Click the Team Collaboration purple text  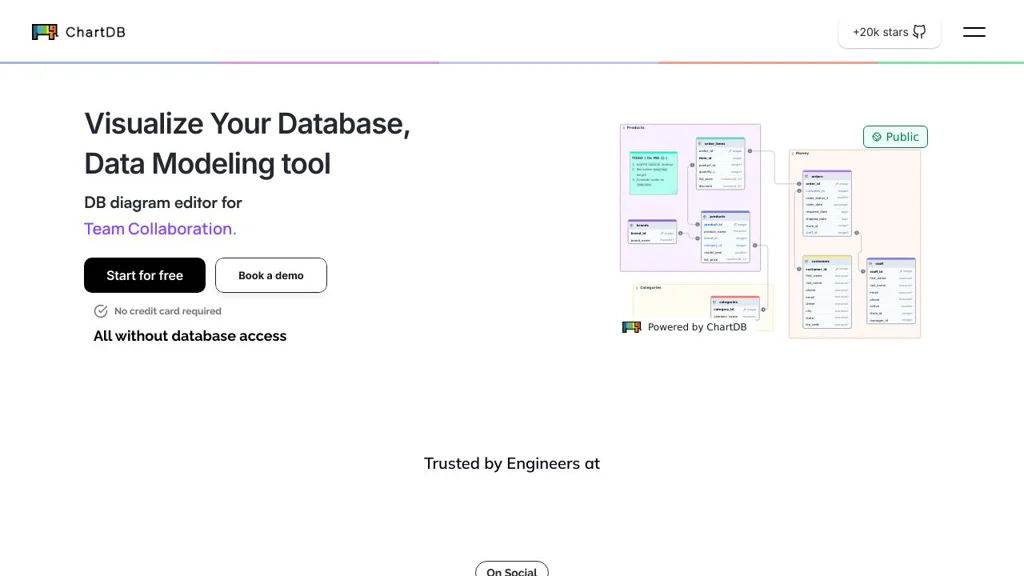[x=160, y=229]
